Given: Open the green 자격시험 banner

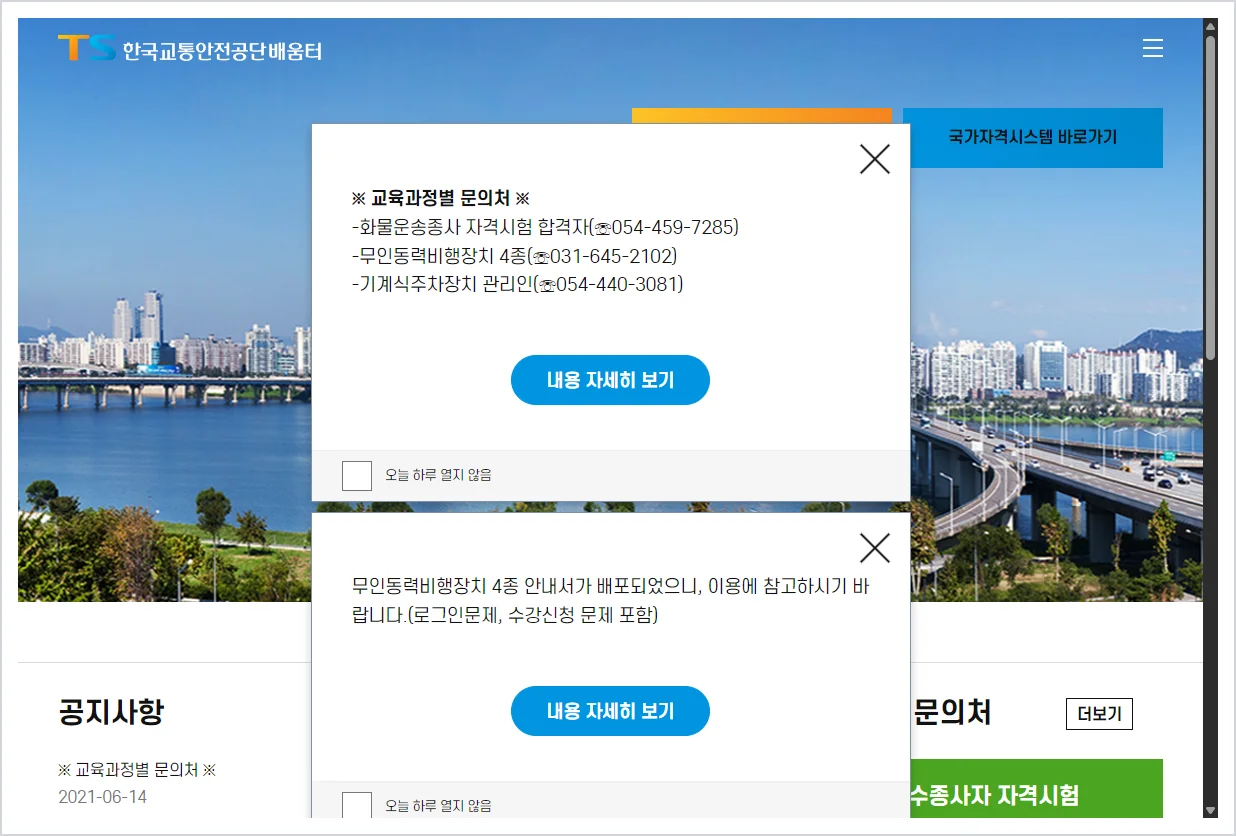Looking at the screenshot, I should point(1037,789).
